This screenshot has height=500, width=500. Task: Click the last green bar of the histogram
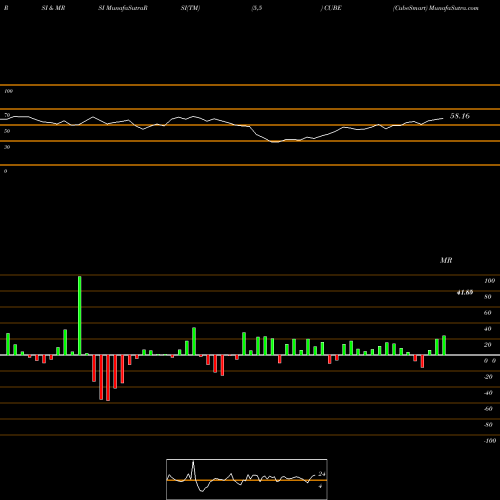tap(444, 345)
